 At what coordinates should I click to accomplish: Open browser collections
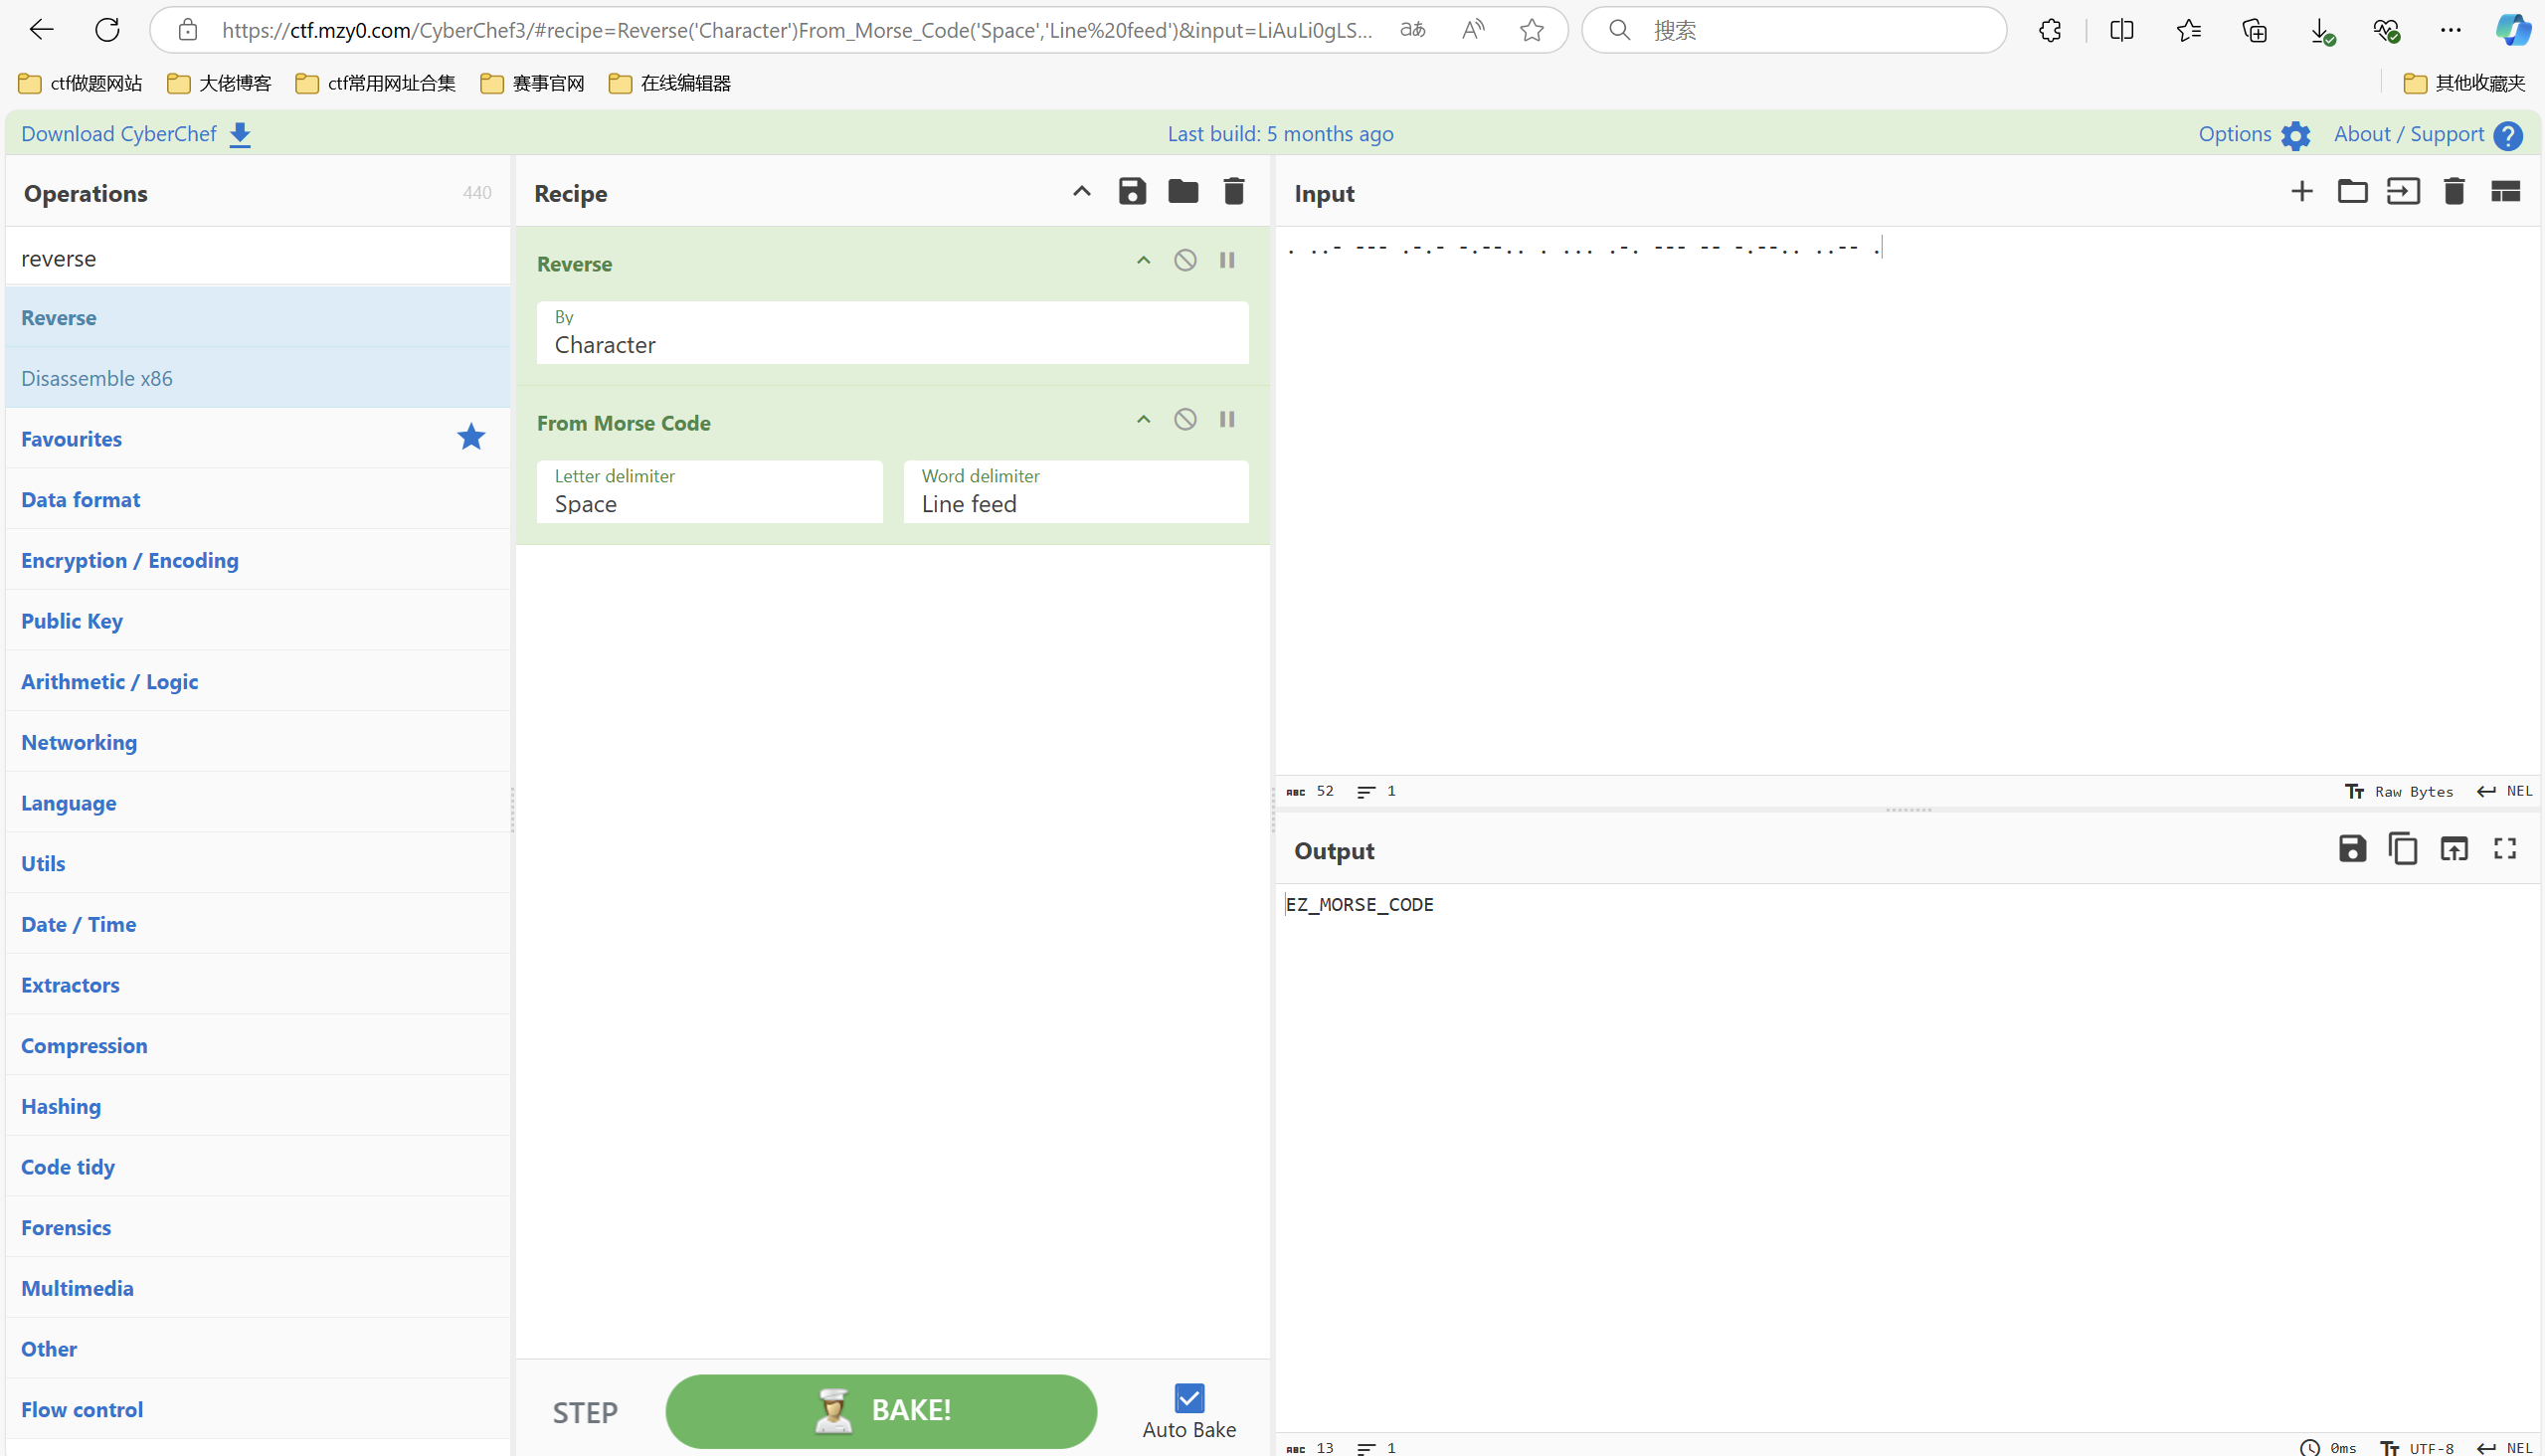pyautogui.click(x=2254, y=30)
